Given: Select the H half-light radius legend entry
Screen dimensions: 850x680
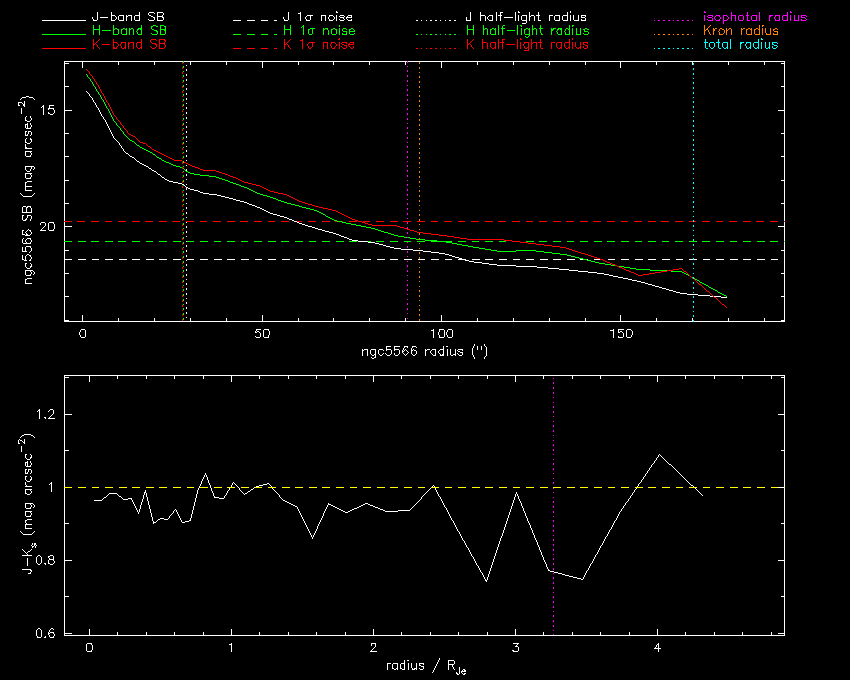Looking at the screenshot, I should coord(526,32).
